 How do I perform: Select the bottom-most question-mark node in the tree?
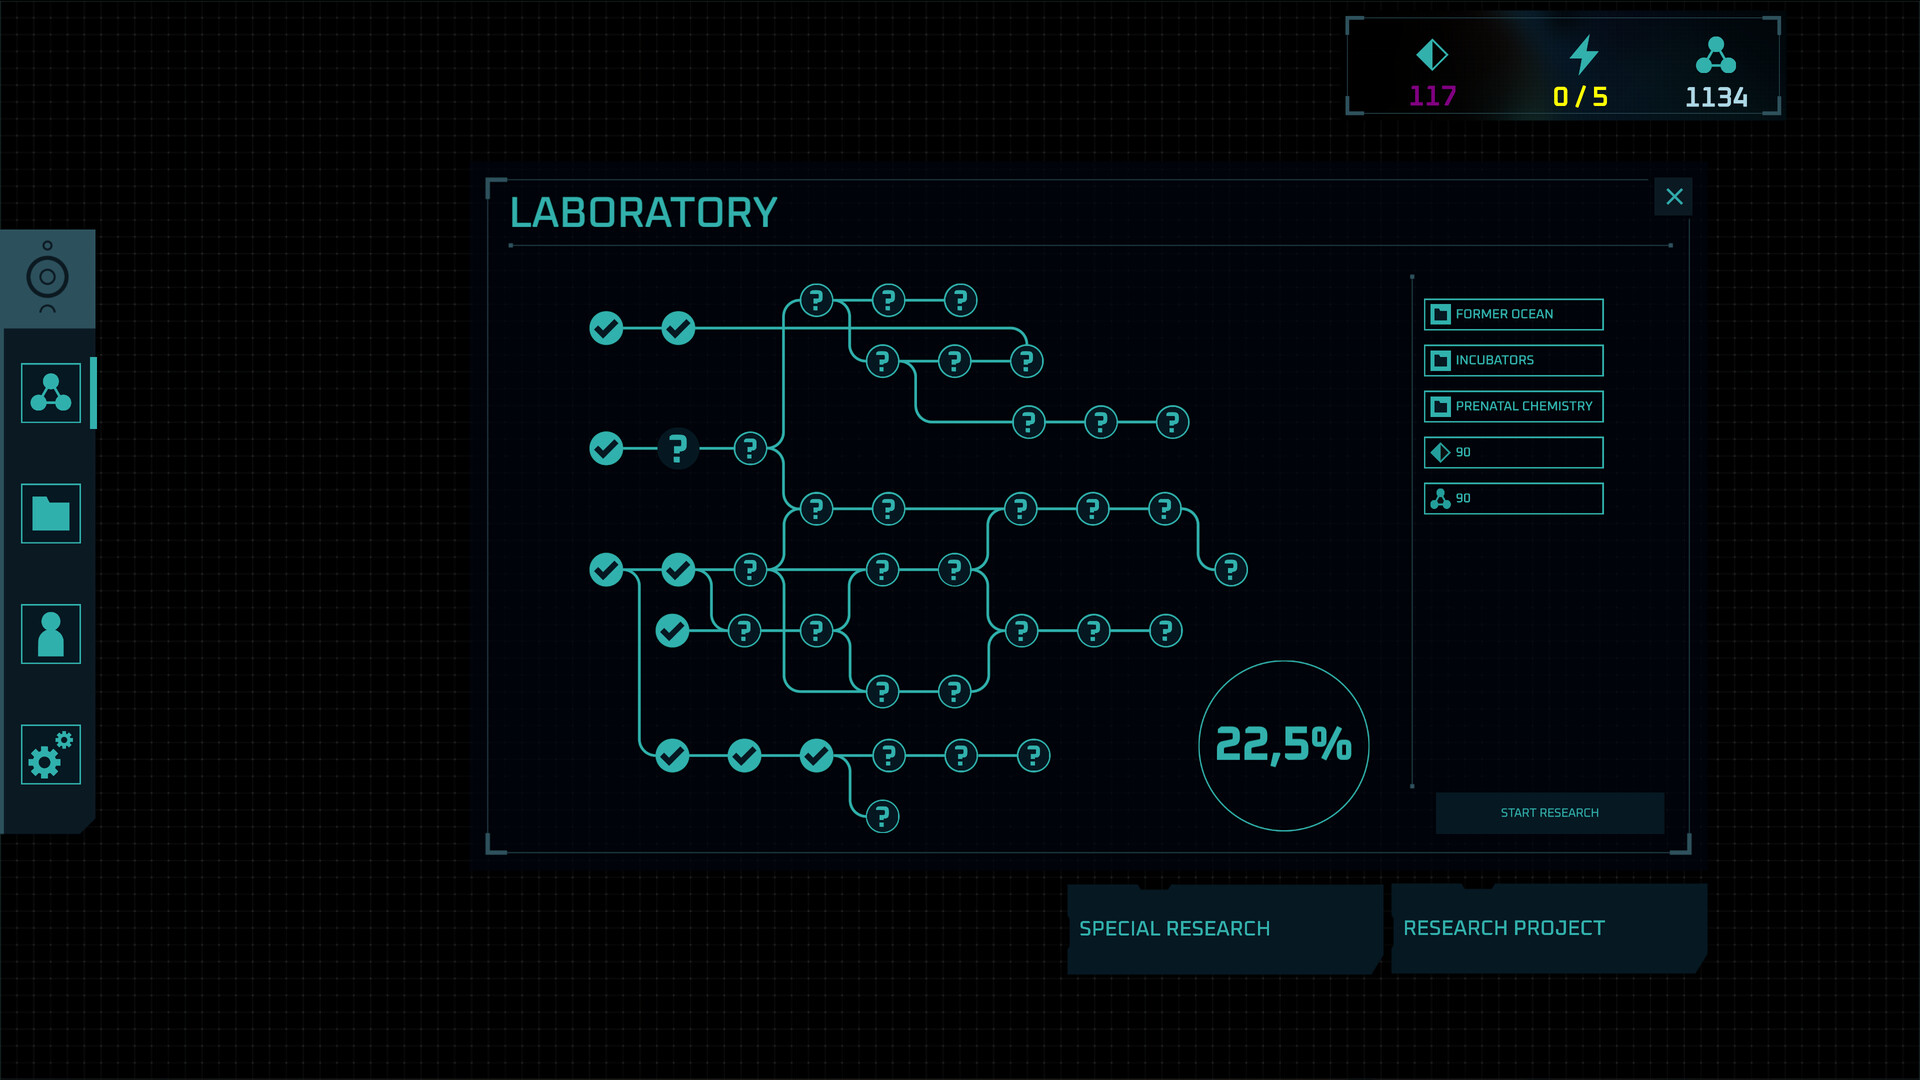click(x=880, y=816)
